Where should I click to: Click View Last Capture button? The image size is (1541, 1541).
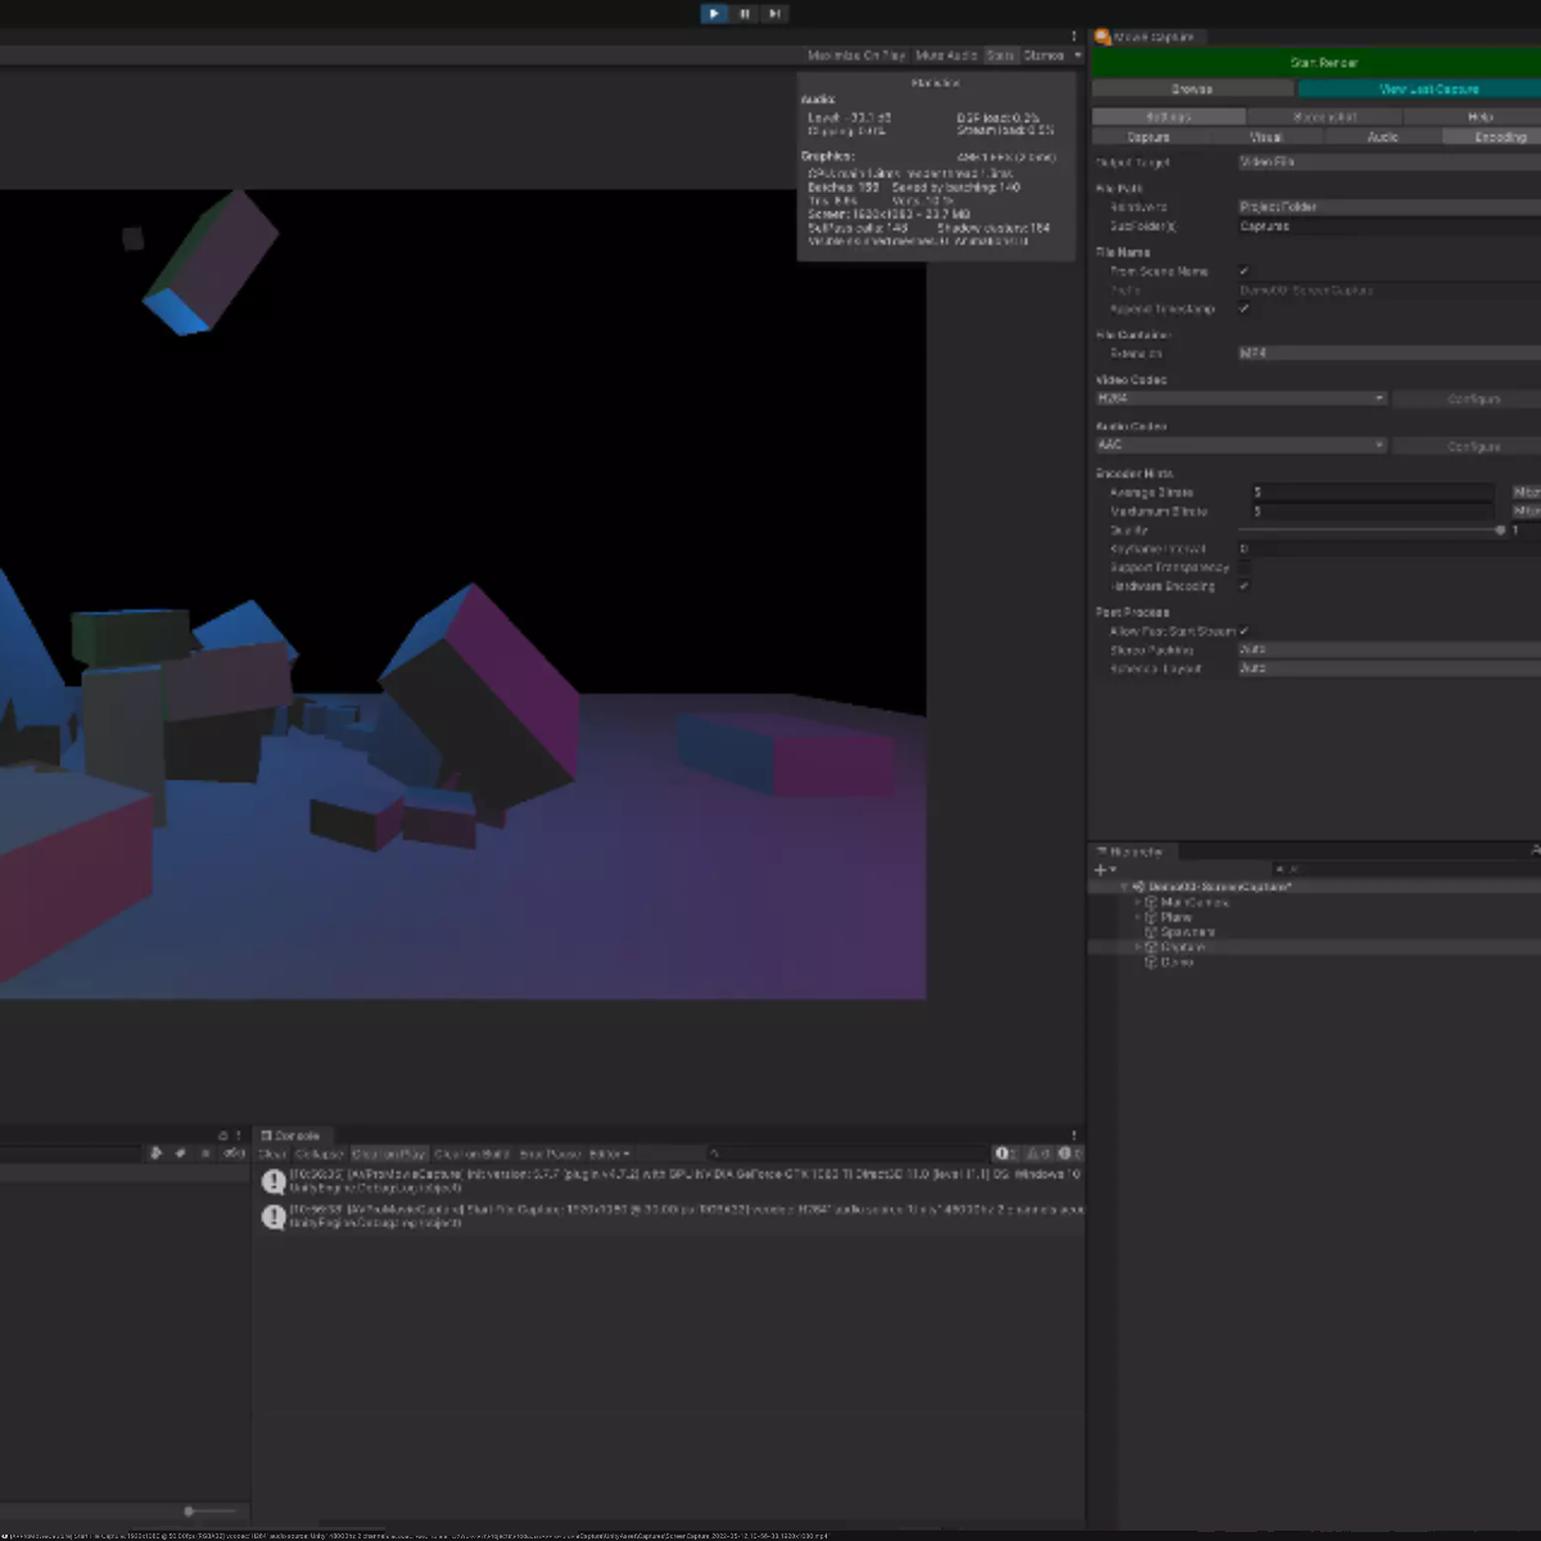pyautogui.click(x=1419, y=89)
